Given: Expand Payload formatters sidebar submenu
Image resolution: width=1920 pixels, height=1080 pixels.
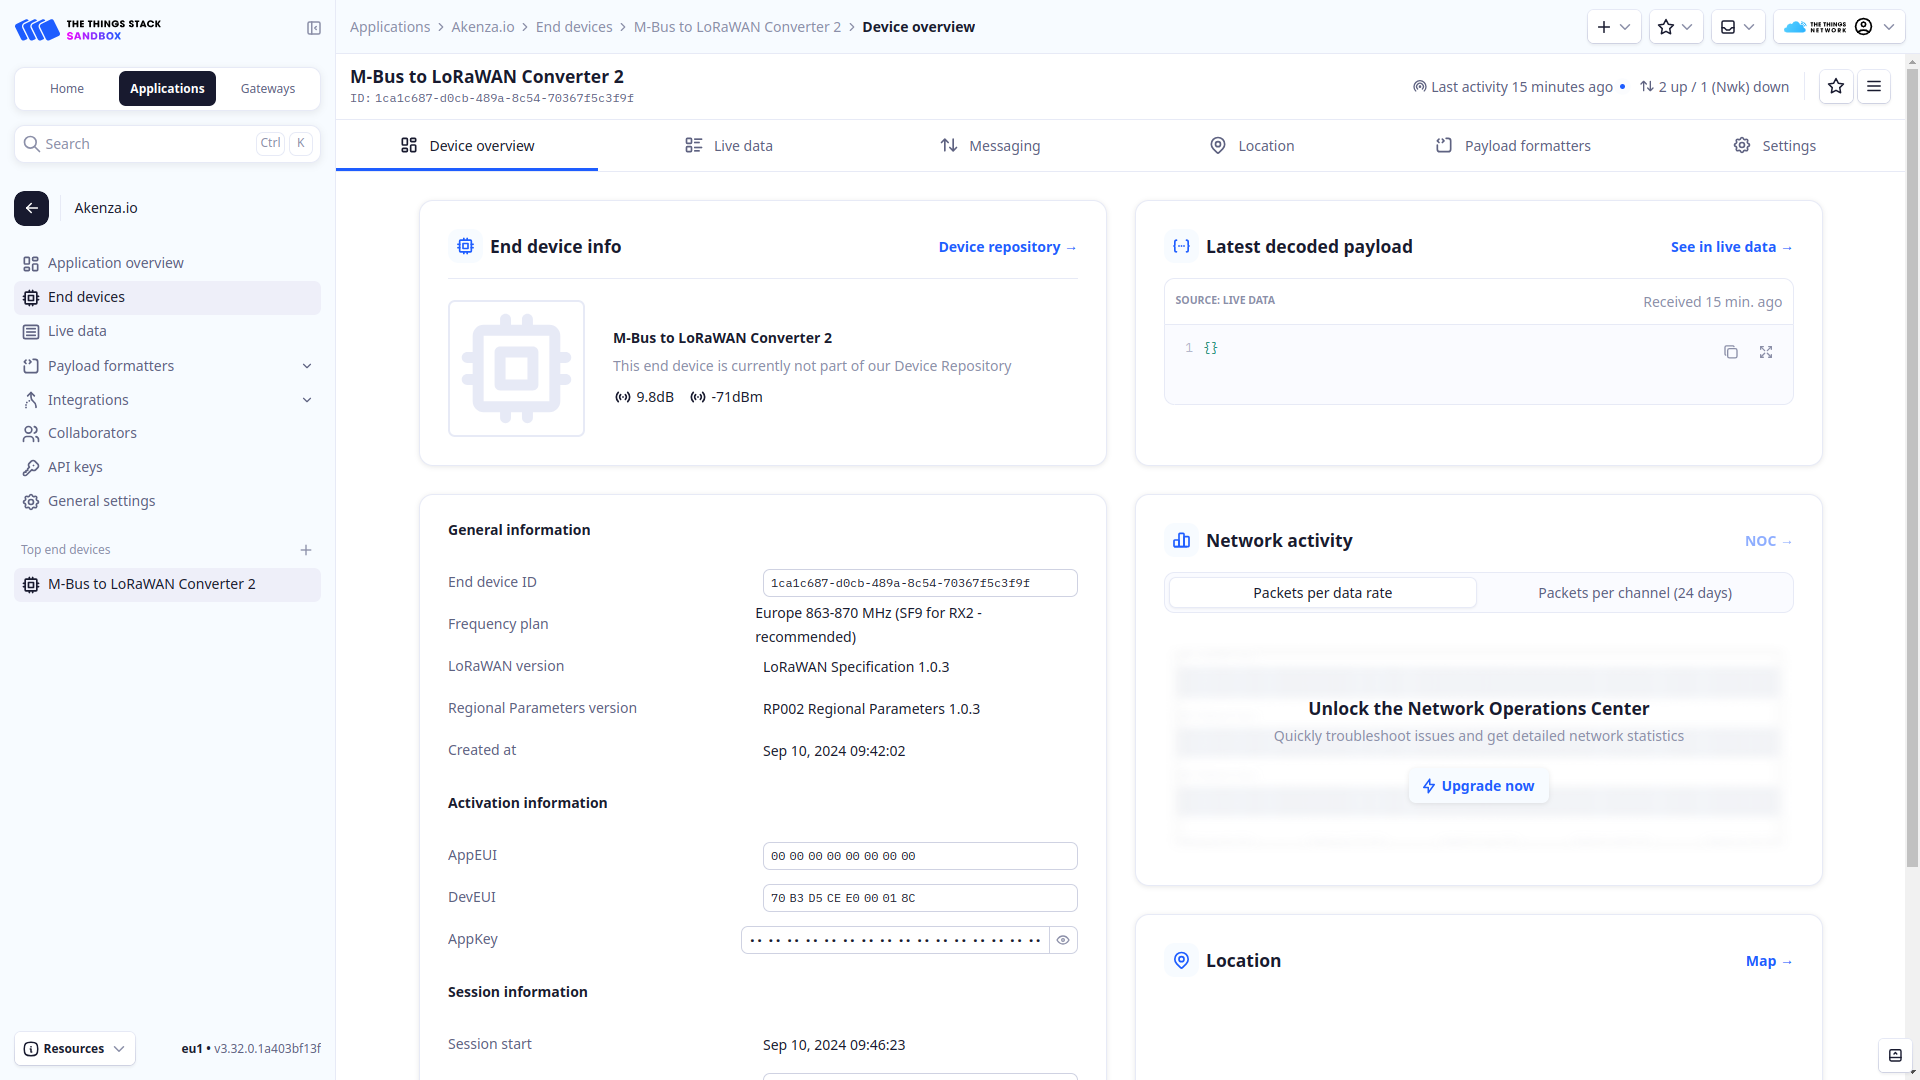Looking at the screenshot, I should [x=307, y=366].
